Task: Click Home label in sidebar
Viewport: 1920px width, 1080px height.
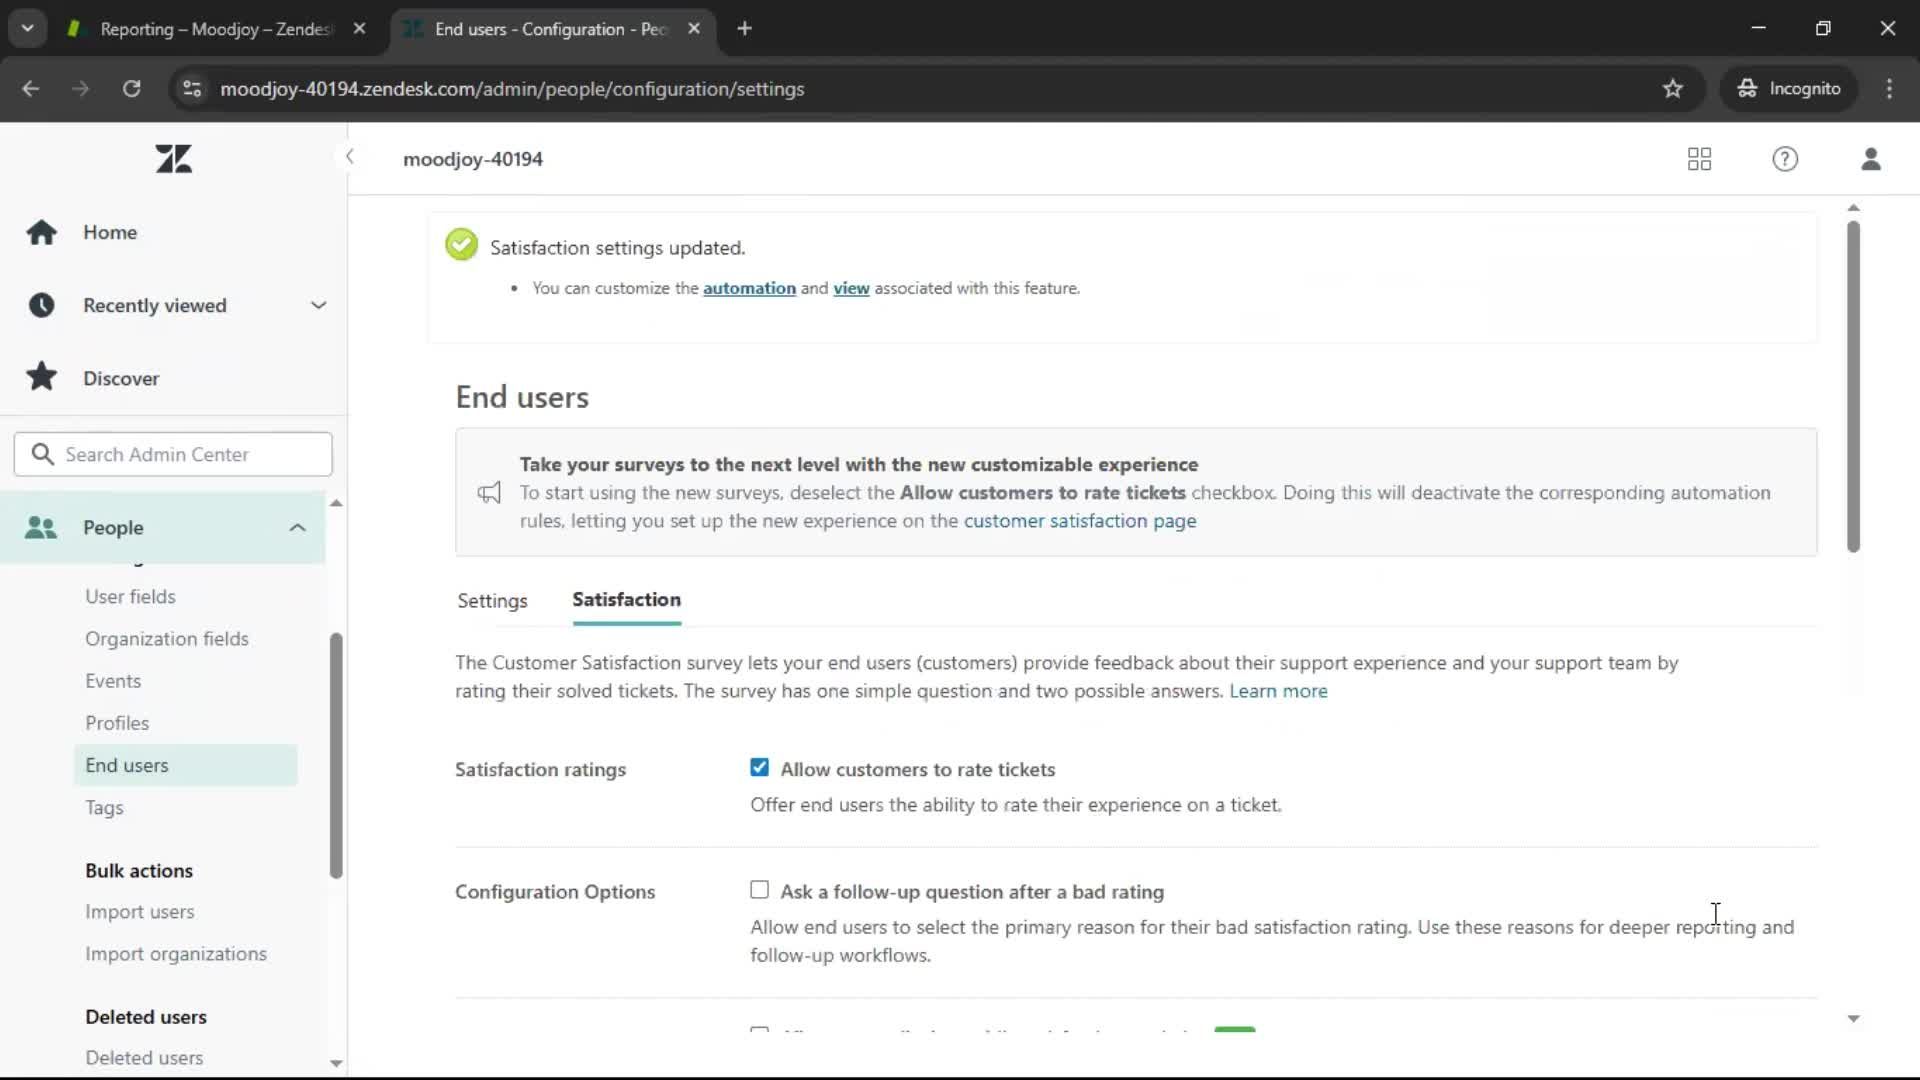Action: (110, 232)
